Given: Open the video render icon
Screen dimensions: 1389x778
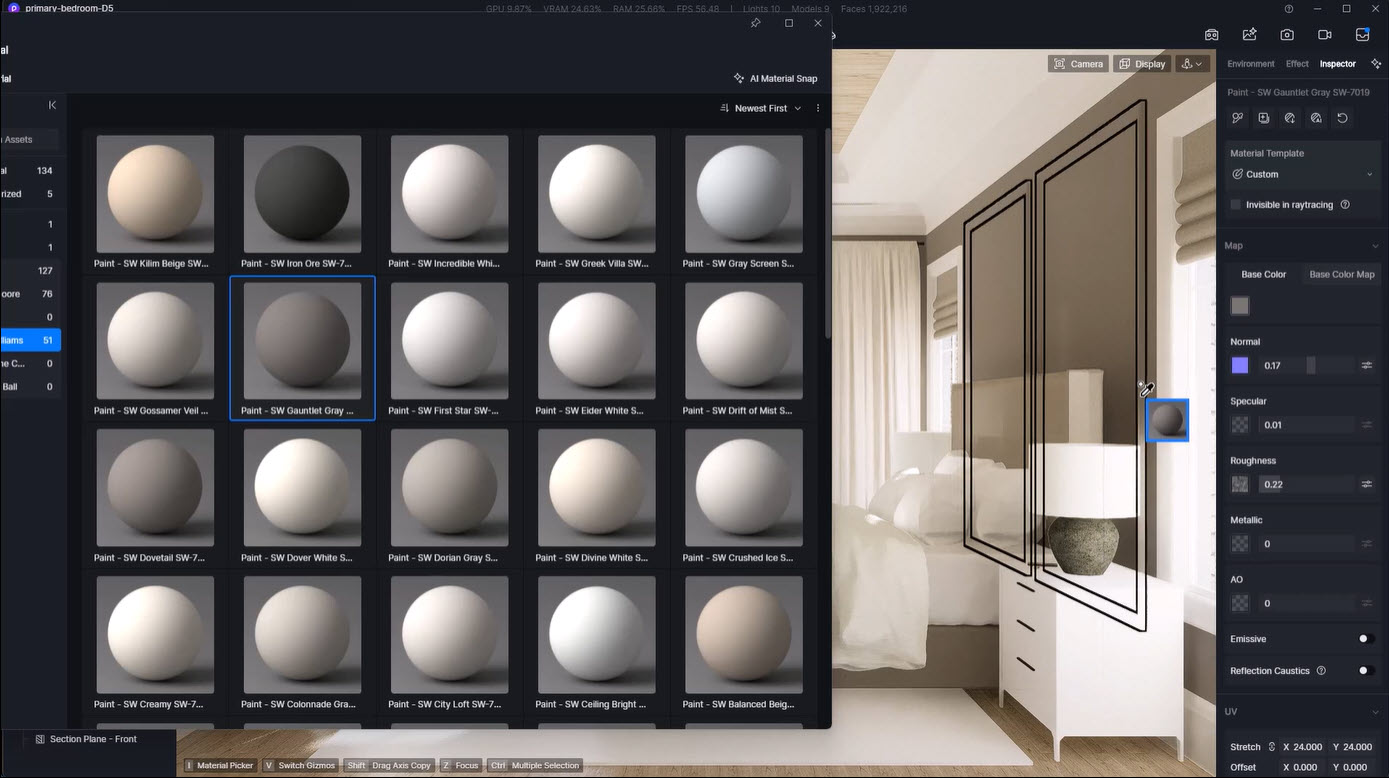Looking at the screenshot, I should (x=1324, y=35).
